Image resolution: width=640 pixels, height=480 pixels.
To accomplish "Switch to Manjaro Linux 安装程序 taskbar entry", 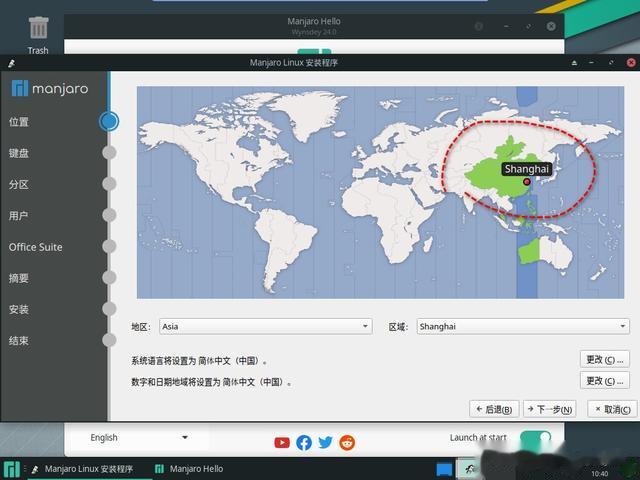I will (x=83, y=469).
